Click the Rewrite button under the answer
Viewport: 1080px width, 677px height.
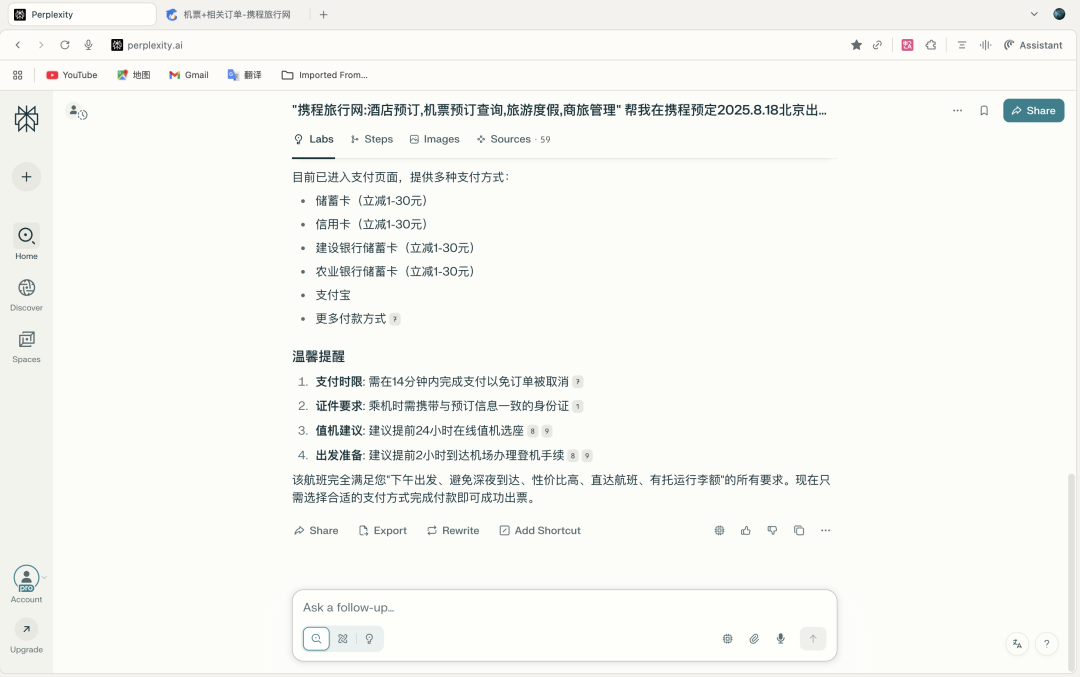coord(452,530)
